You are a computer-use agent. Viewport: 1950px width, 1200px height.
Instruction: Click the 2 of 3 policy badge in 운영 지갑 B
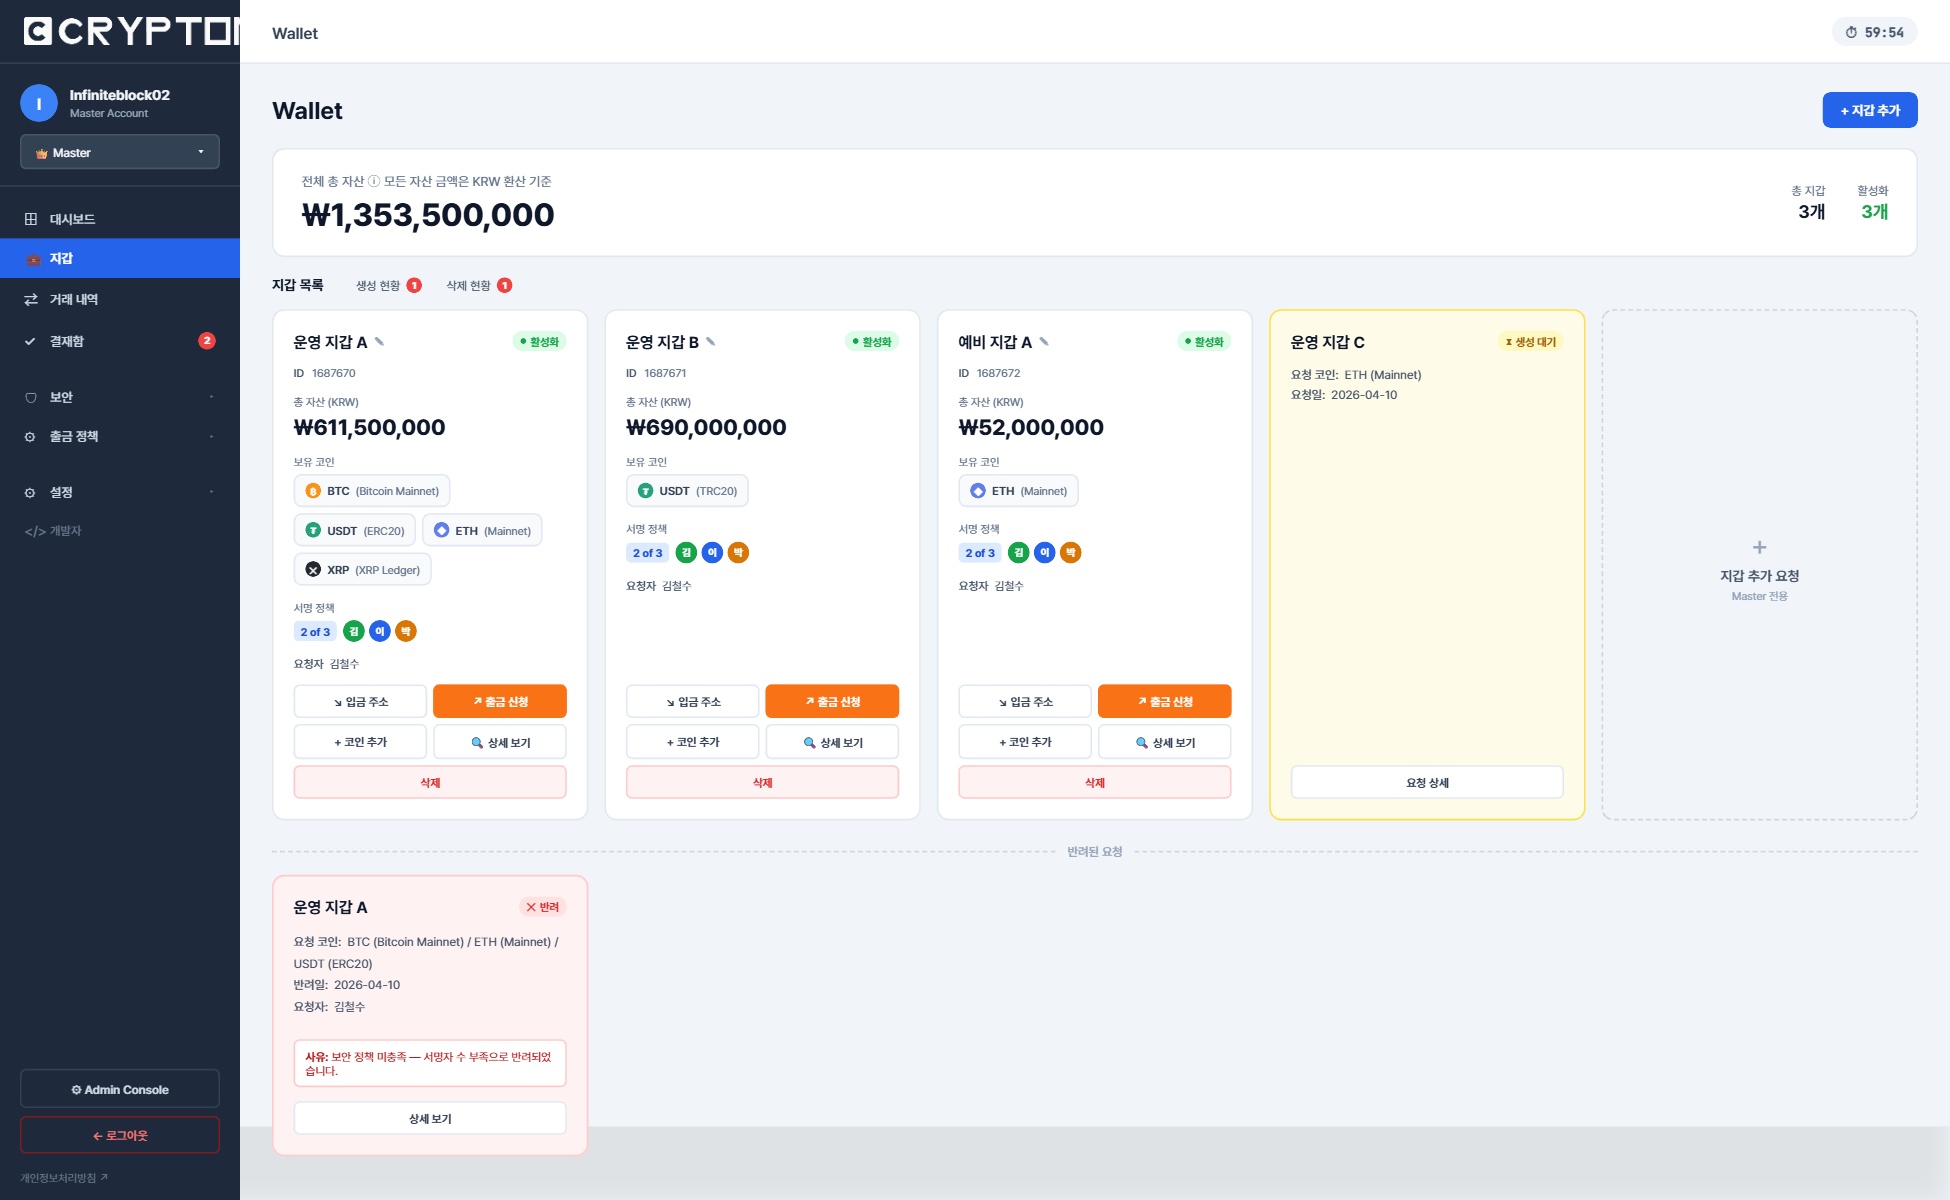647,553
